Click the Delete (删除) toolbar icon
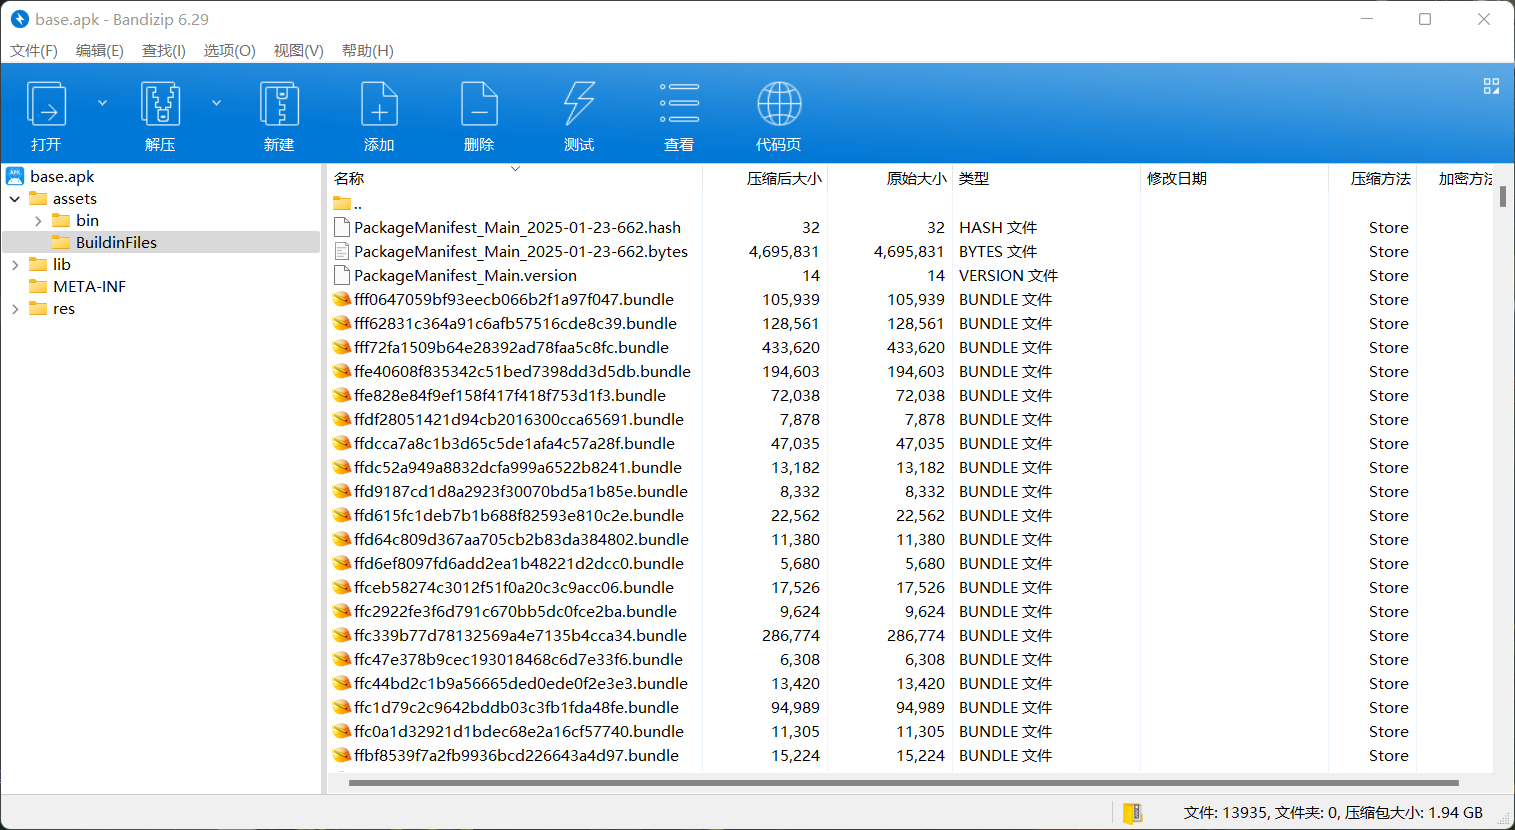Screen dimensions: 1515x830 [479, 104]
